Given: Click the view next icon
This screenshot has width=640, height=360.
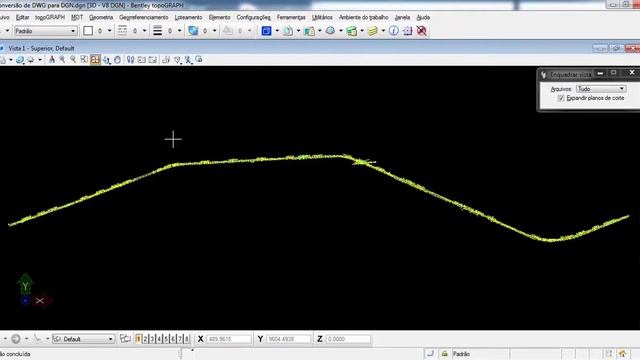Looking at the screenshot, I should [x=153, y=60].
